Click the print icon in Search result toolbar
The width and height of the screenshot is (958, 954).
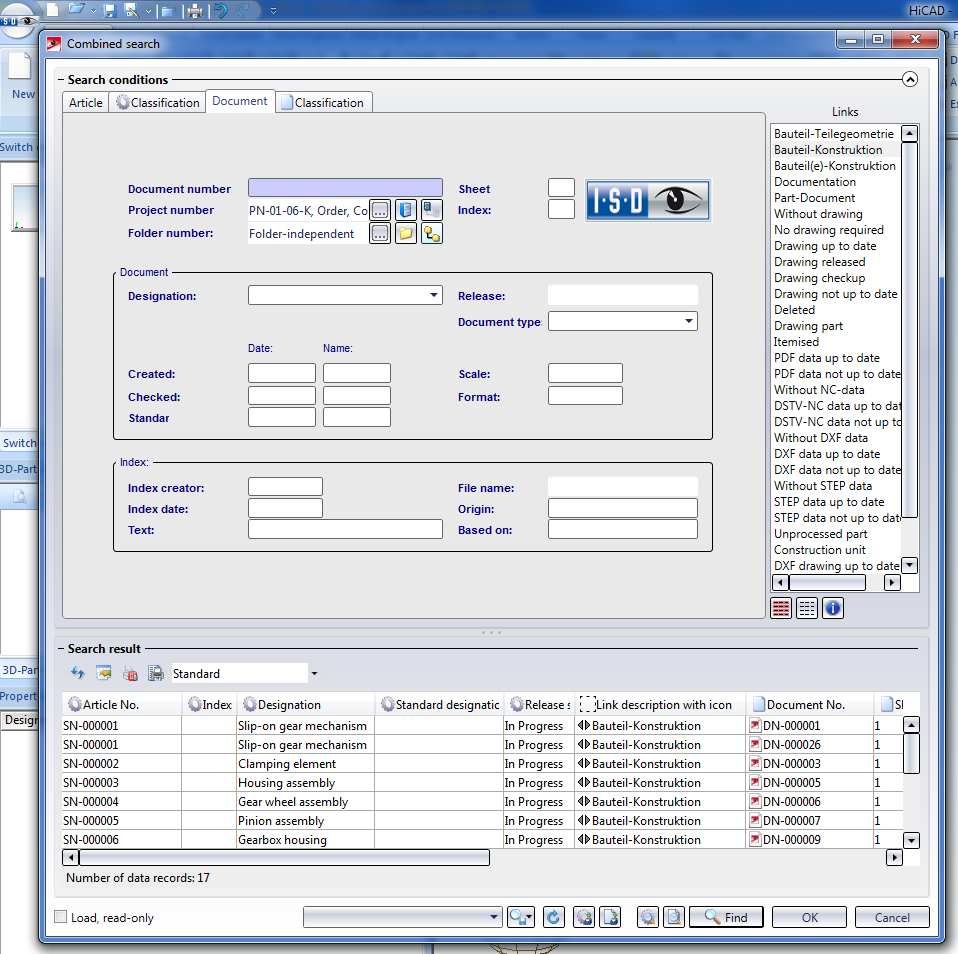(x=156, y=674)
